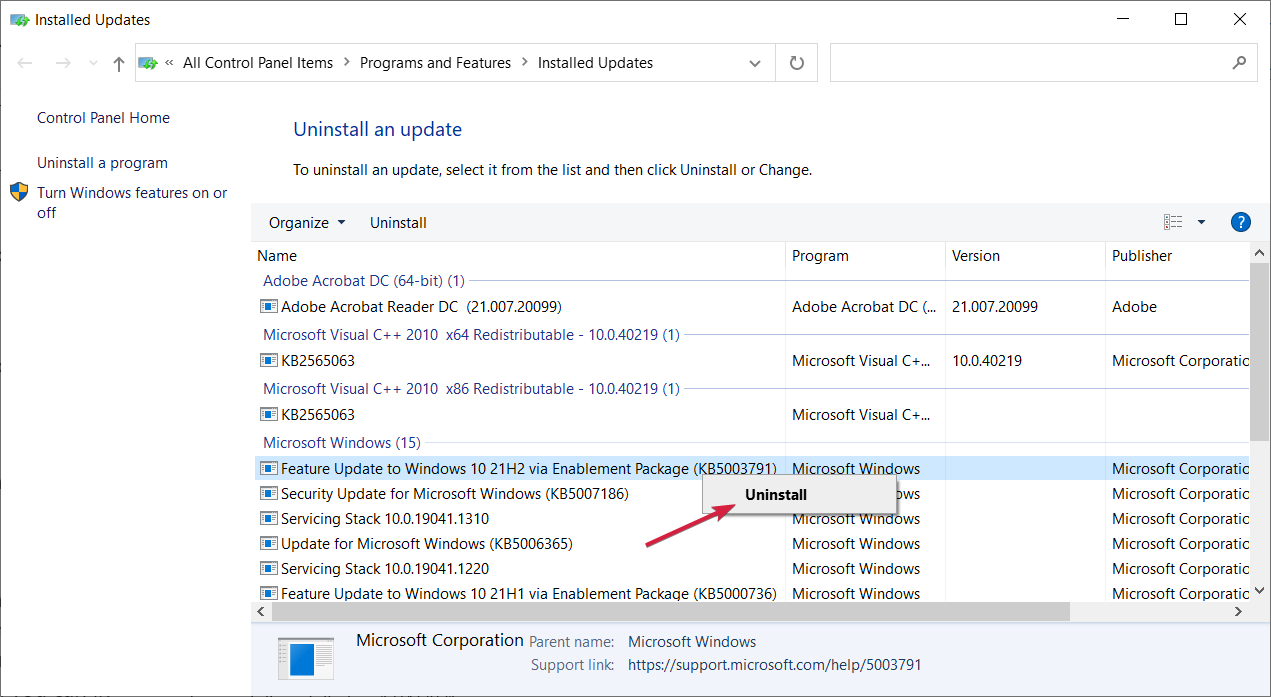The image size is (1271, 697).
Task: Open the Uninstall a program link
Action: (102, 162)
